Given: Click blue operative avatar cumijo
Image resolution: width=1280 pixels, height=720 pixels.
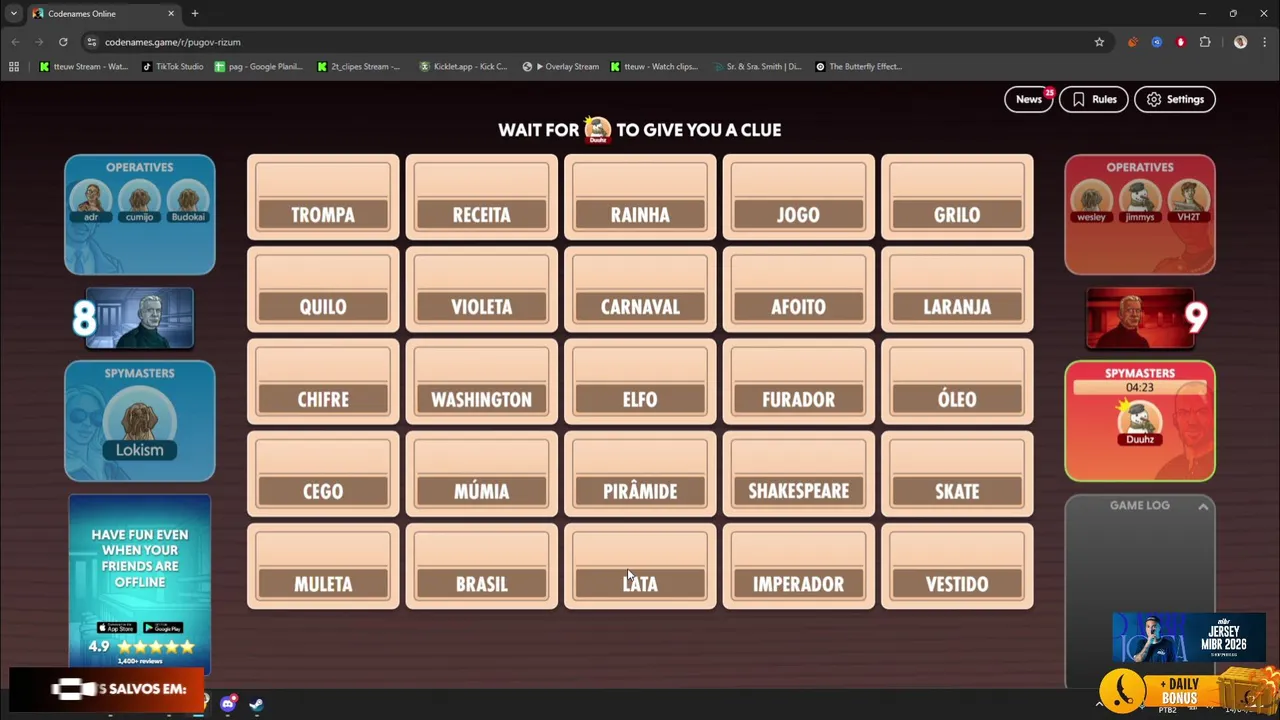Looking at the screenshot, I should (139, 201).
